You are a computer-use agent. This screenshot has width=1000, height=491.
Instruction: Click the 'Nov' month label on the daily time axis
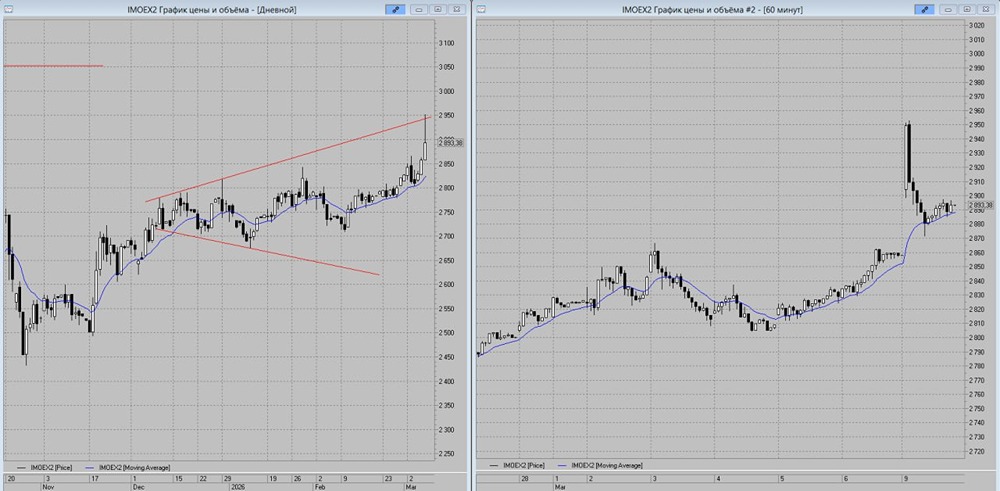tap(49, 486)
